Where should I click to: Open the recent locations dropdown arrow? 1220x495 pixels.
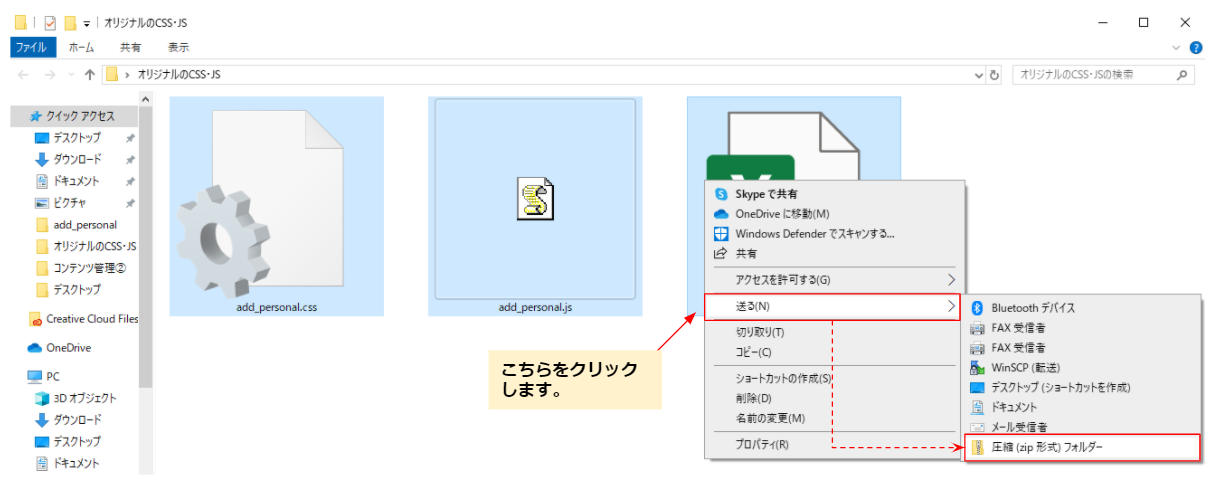pyautogui.click(x=69, y=75)
